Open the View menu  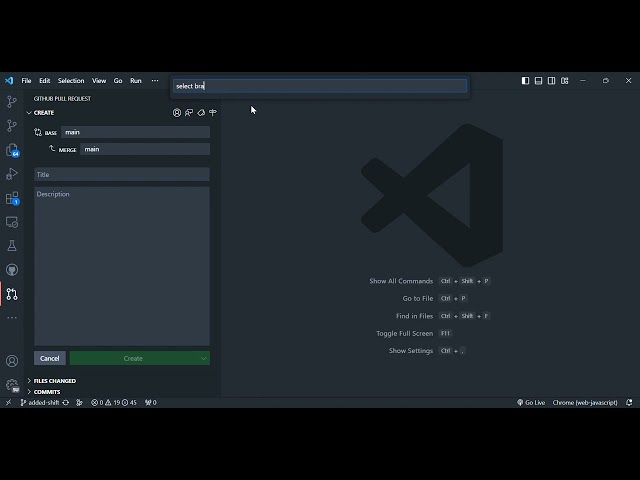tap(99, 81)
